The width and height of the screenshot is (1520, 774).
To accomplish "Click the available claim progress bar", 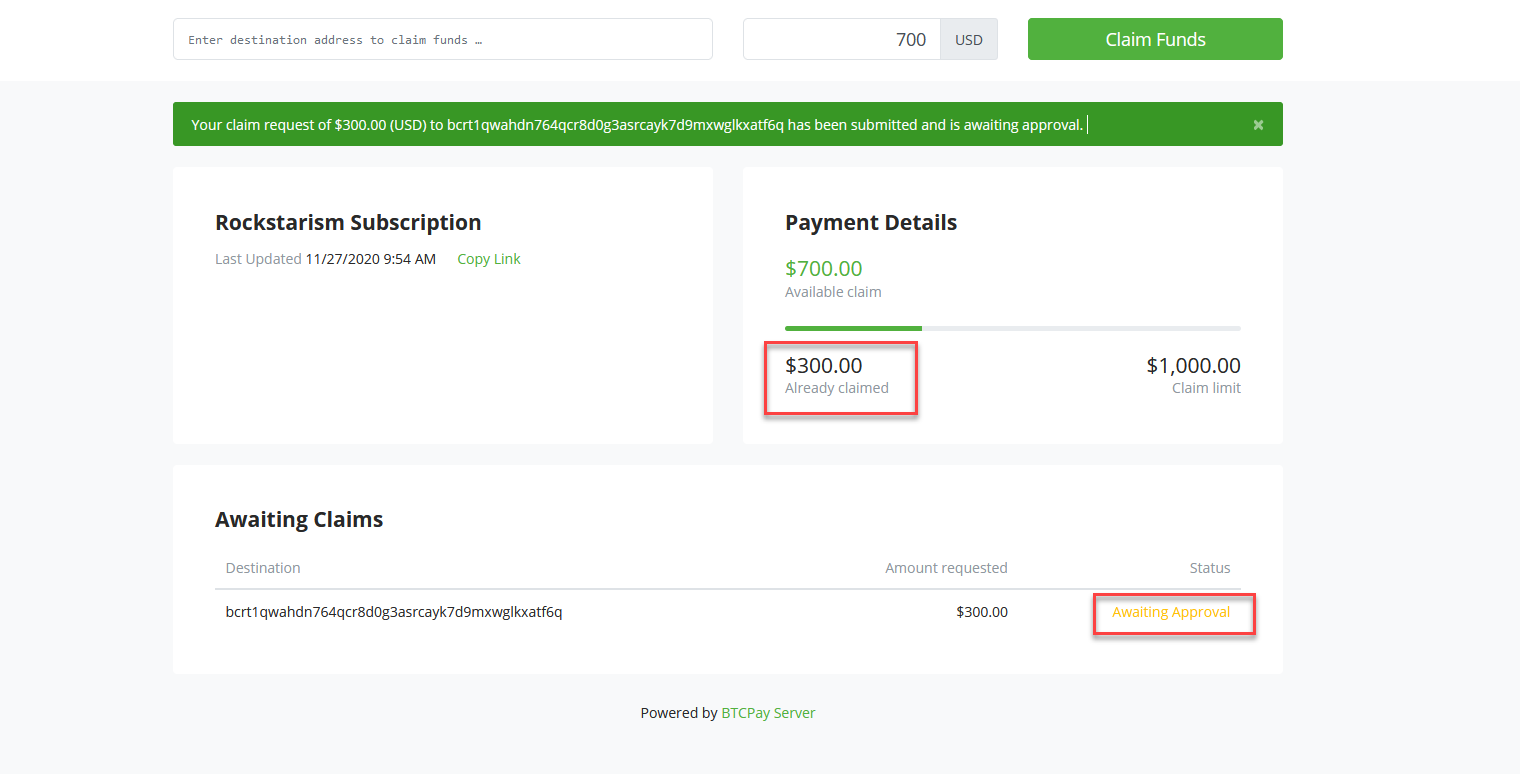I will [1012, 327].
